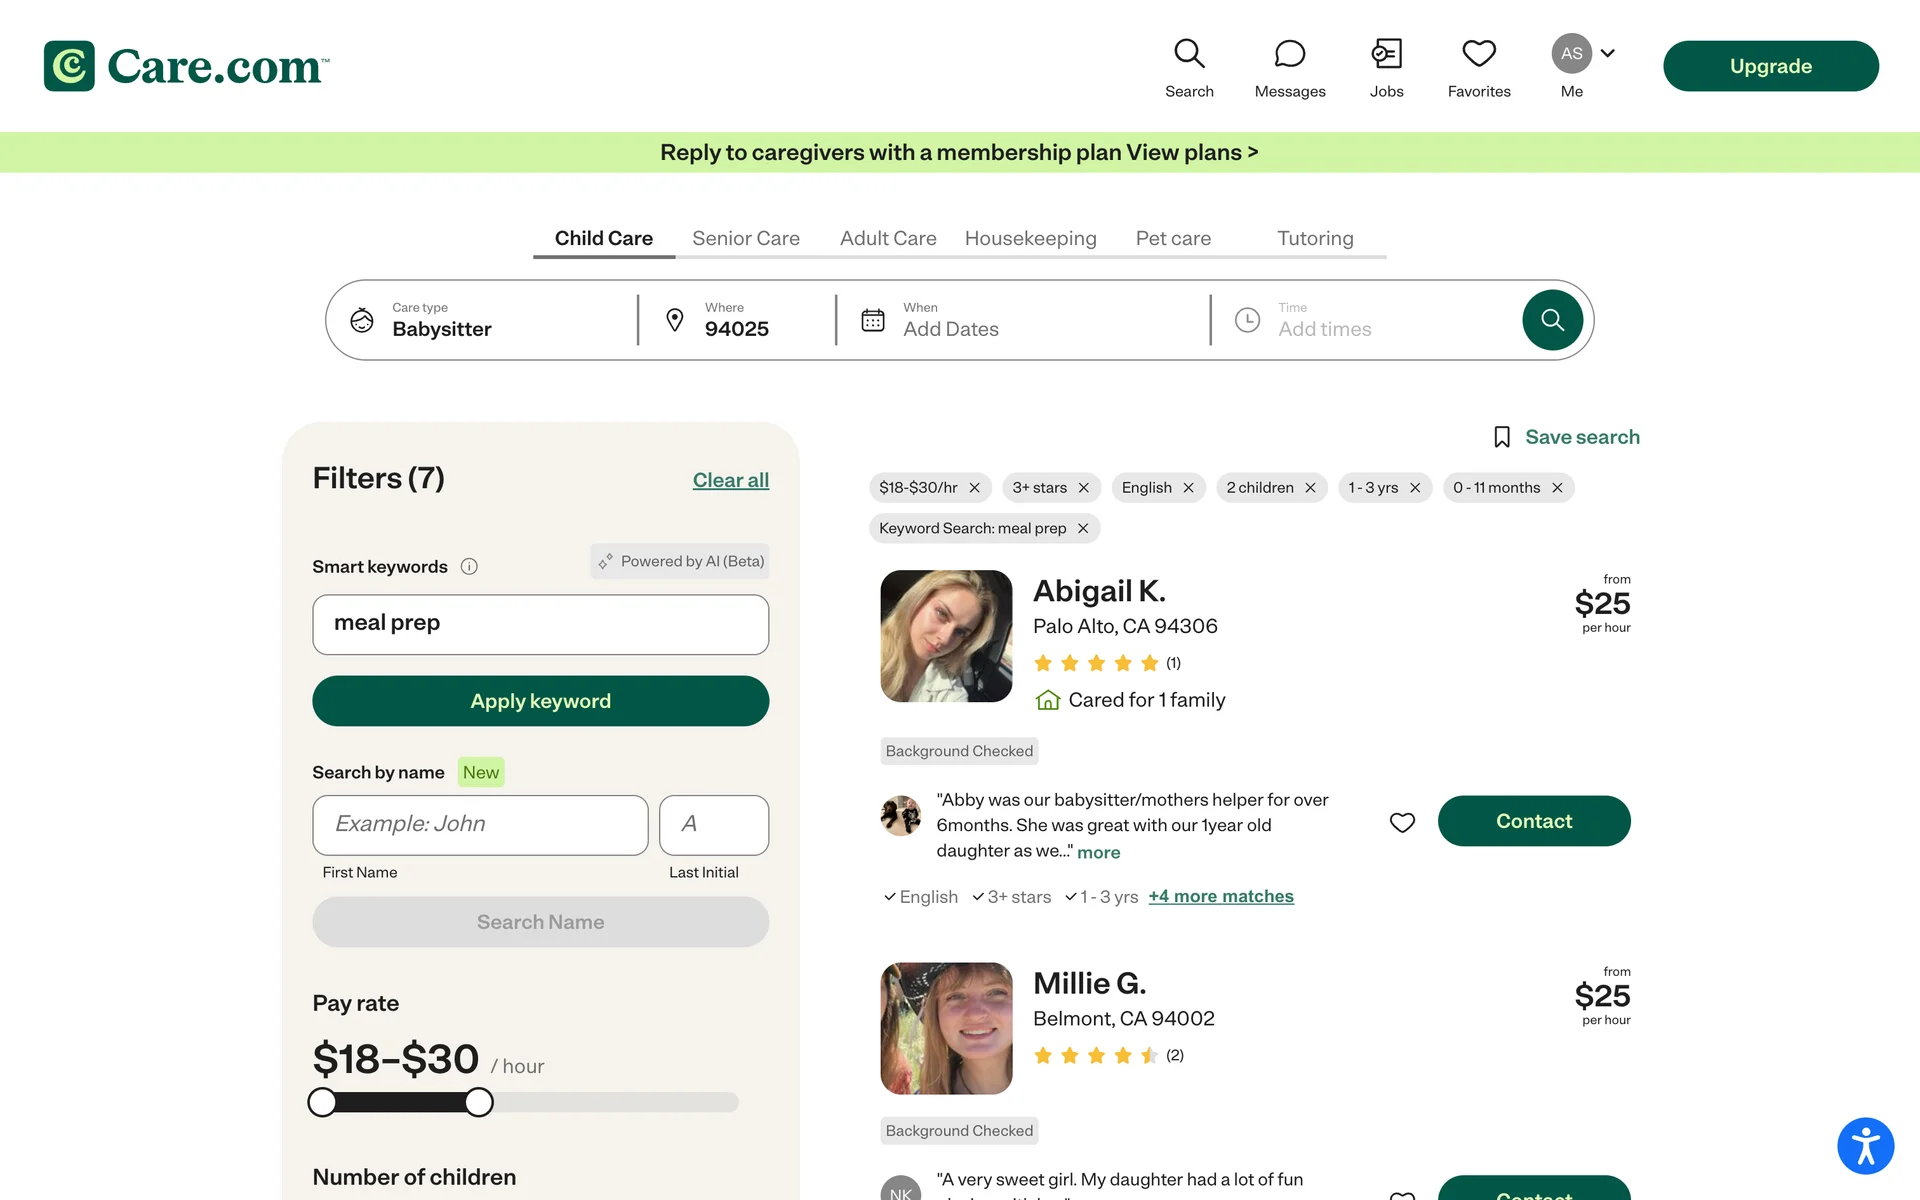The image size is (1920, 1200).
Task: Expand the Me account dropdown arrow
Action: (x=1608, y=53)
